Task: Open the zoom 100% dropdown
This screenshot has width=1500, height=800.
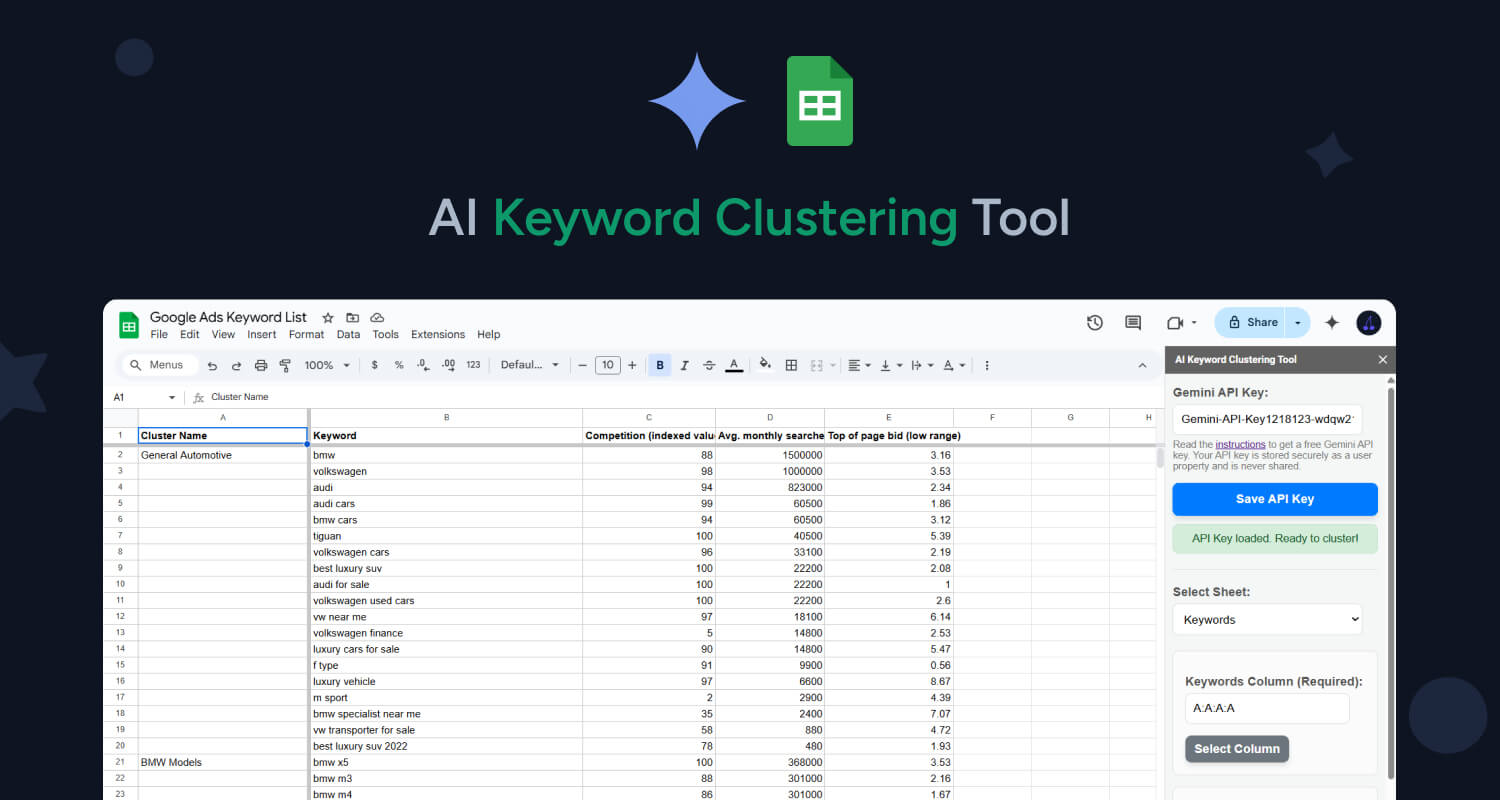Action: (327, 366)
